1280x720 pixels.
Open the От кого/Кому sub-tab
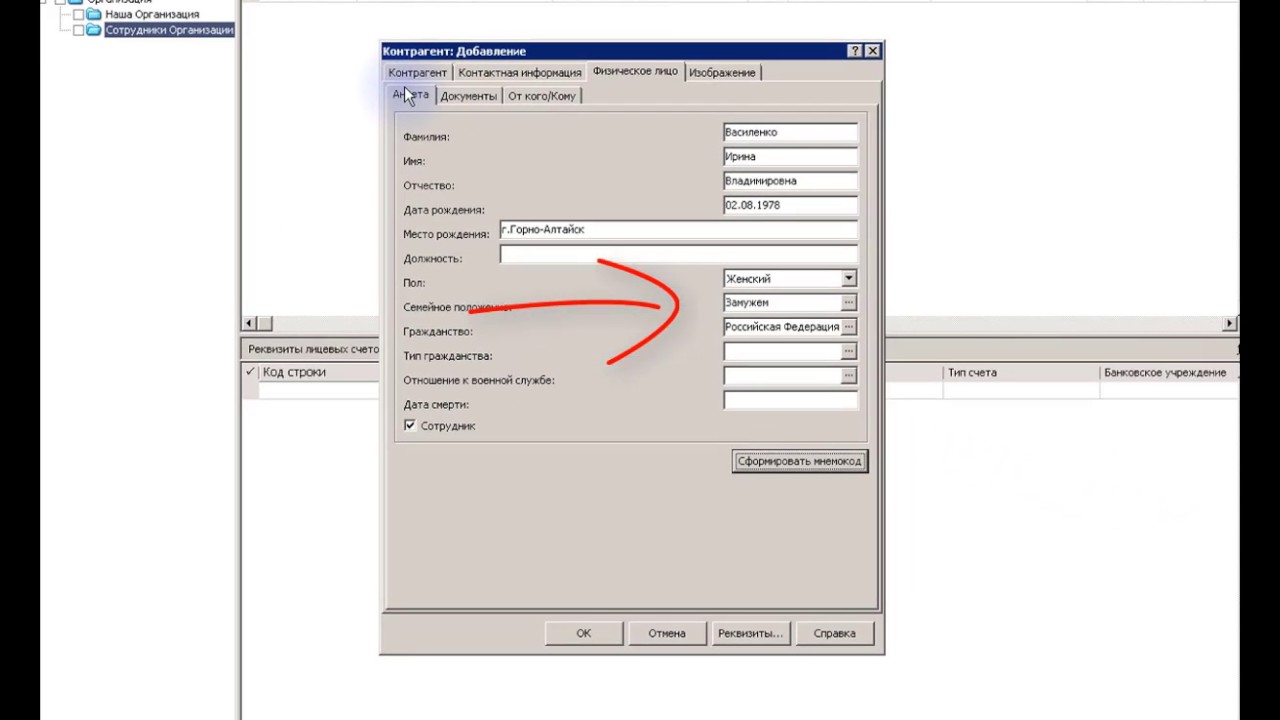pyautogui.click(x=542, y=96)
